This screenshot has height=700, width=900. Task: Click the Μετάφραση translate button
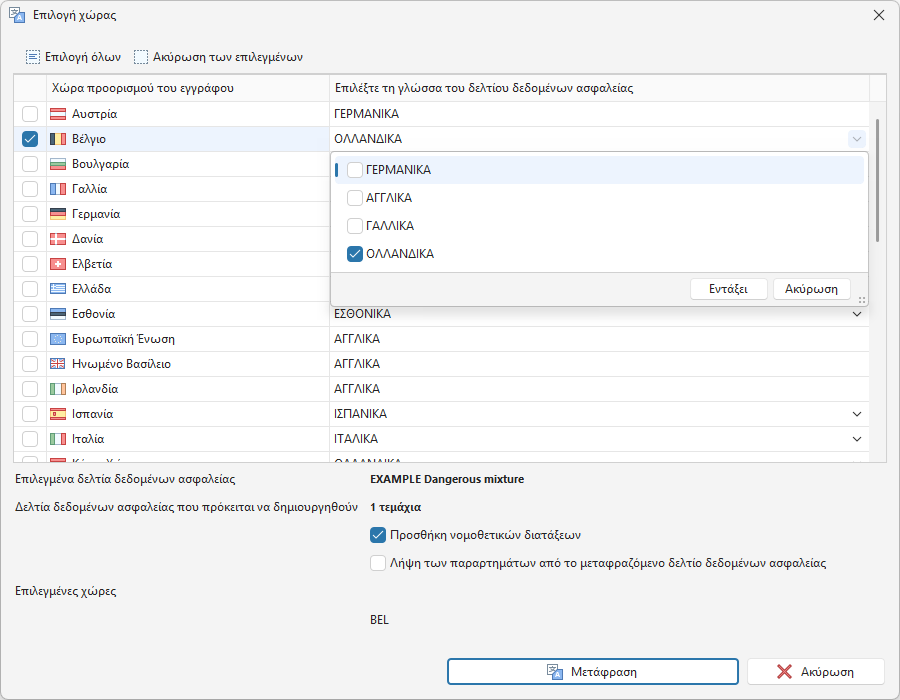tap(592, 671)
